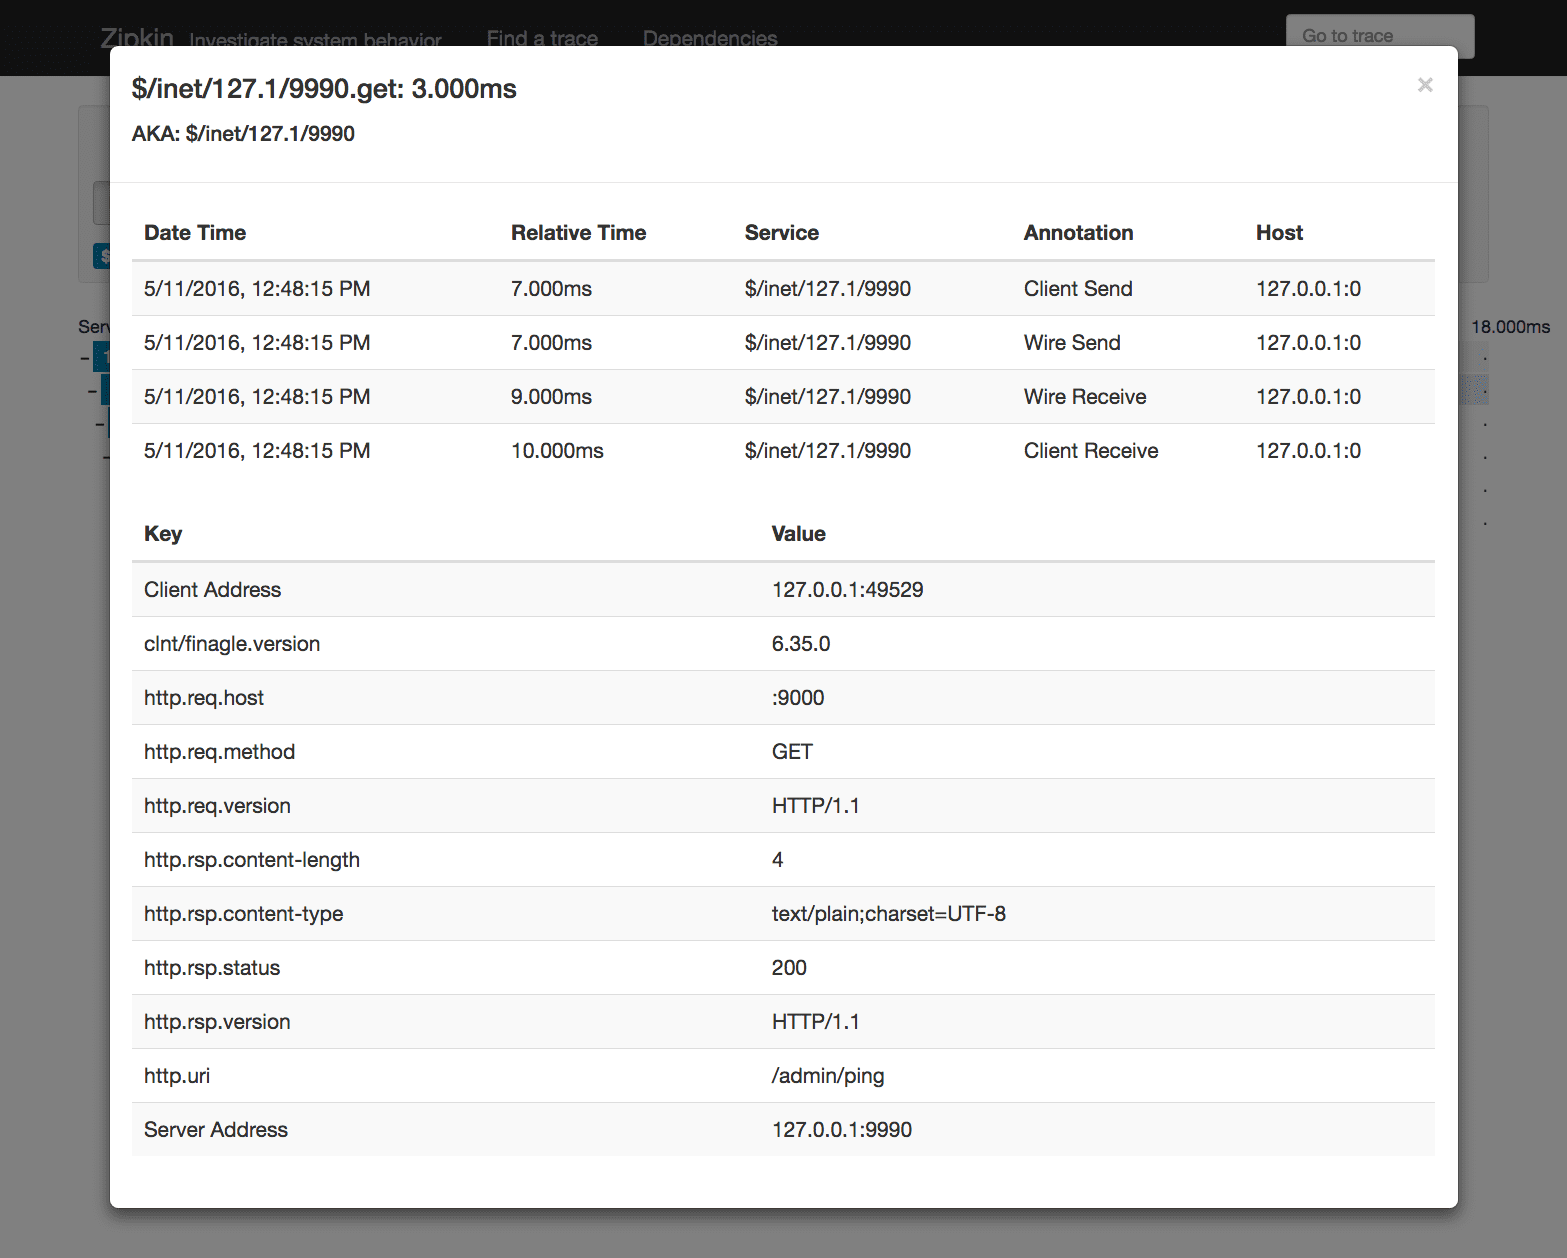The height and width of the screenshot is (1258, 1567).
Task: Select the Relative Time column header
Action: [x=578, y=233]
